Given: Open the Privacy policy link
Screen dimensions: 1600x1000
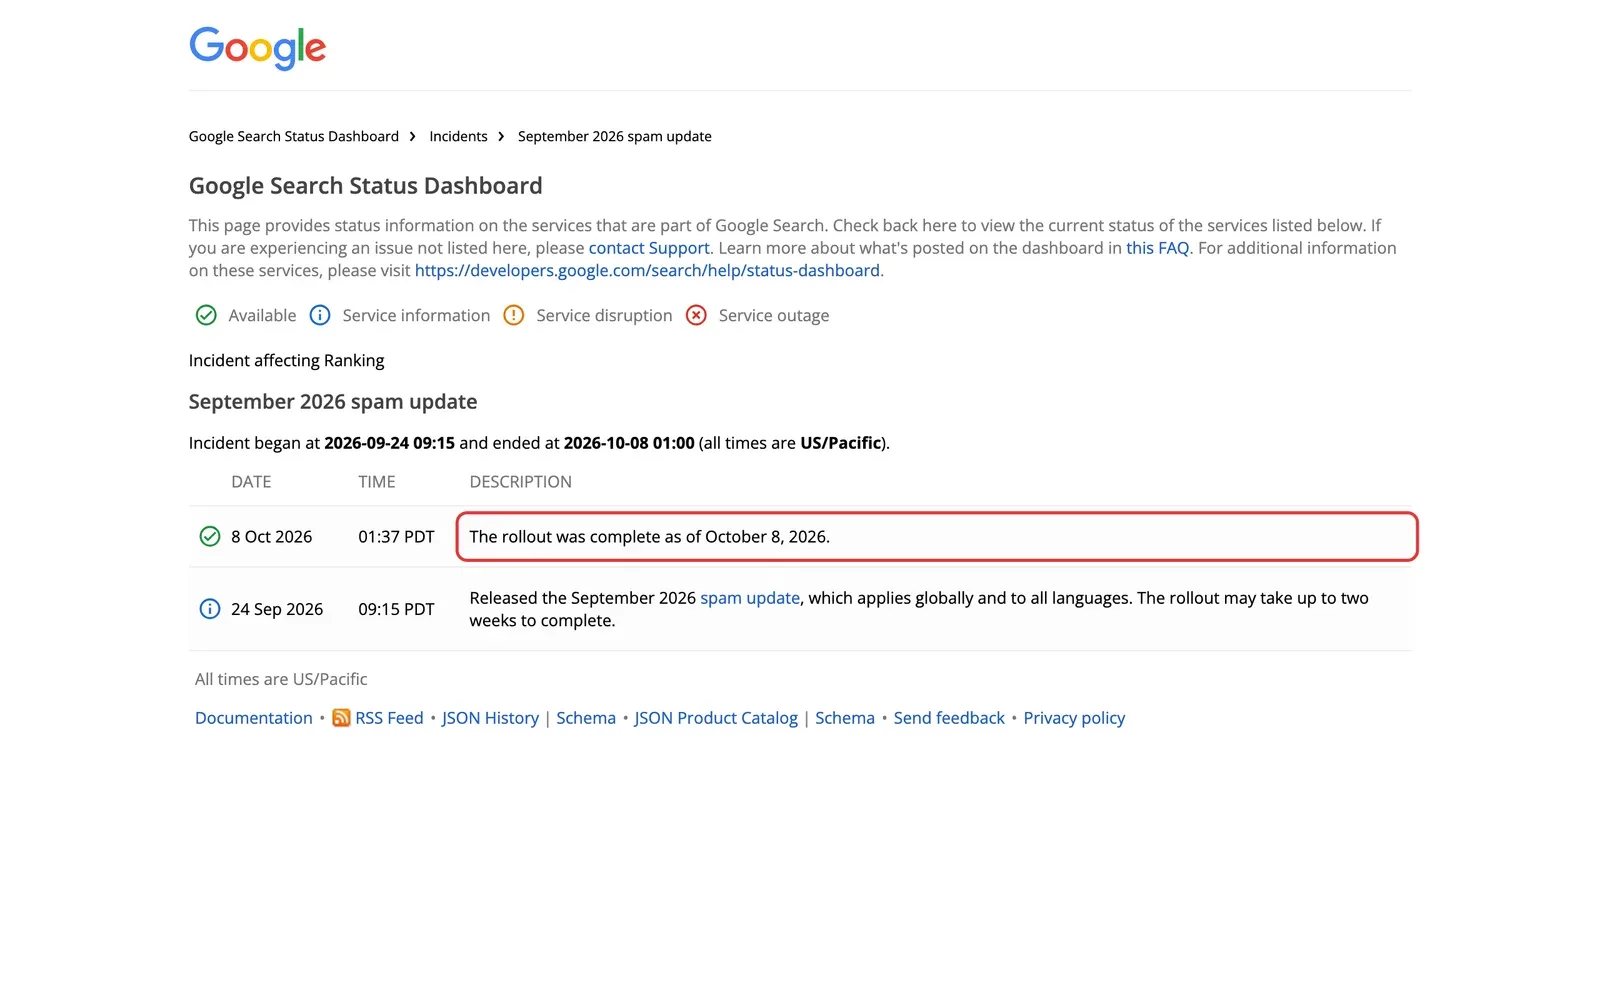Looking at the screenshot, I should click(x=1074, y=718).
